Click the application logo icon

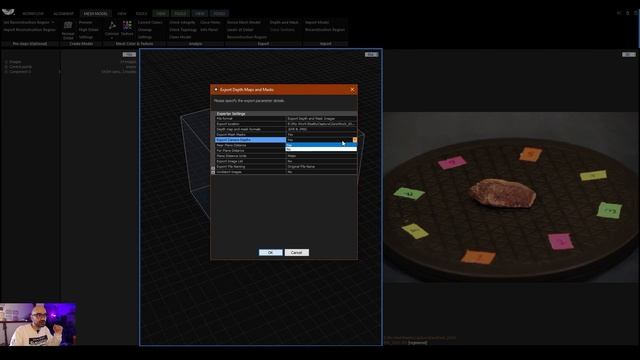click(8, 12)
